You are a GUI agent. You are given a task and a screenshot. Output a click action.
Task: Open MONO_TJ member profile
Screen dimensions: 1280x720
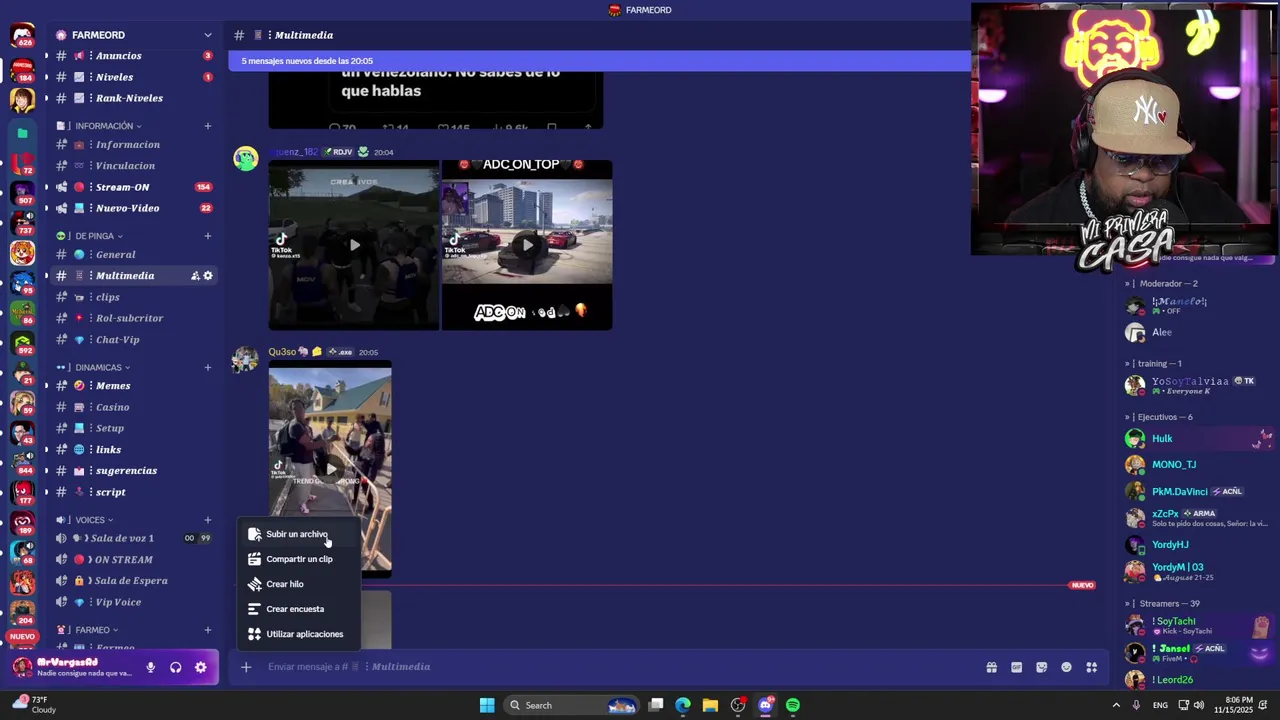click(x=1198, y=465)
